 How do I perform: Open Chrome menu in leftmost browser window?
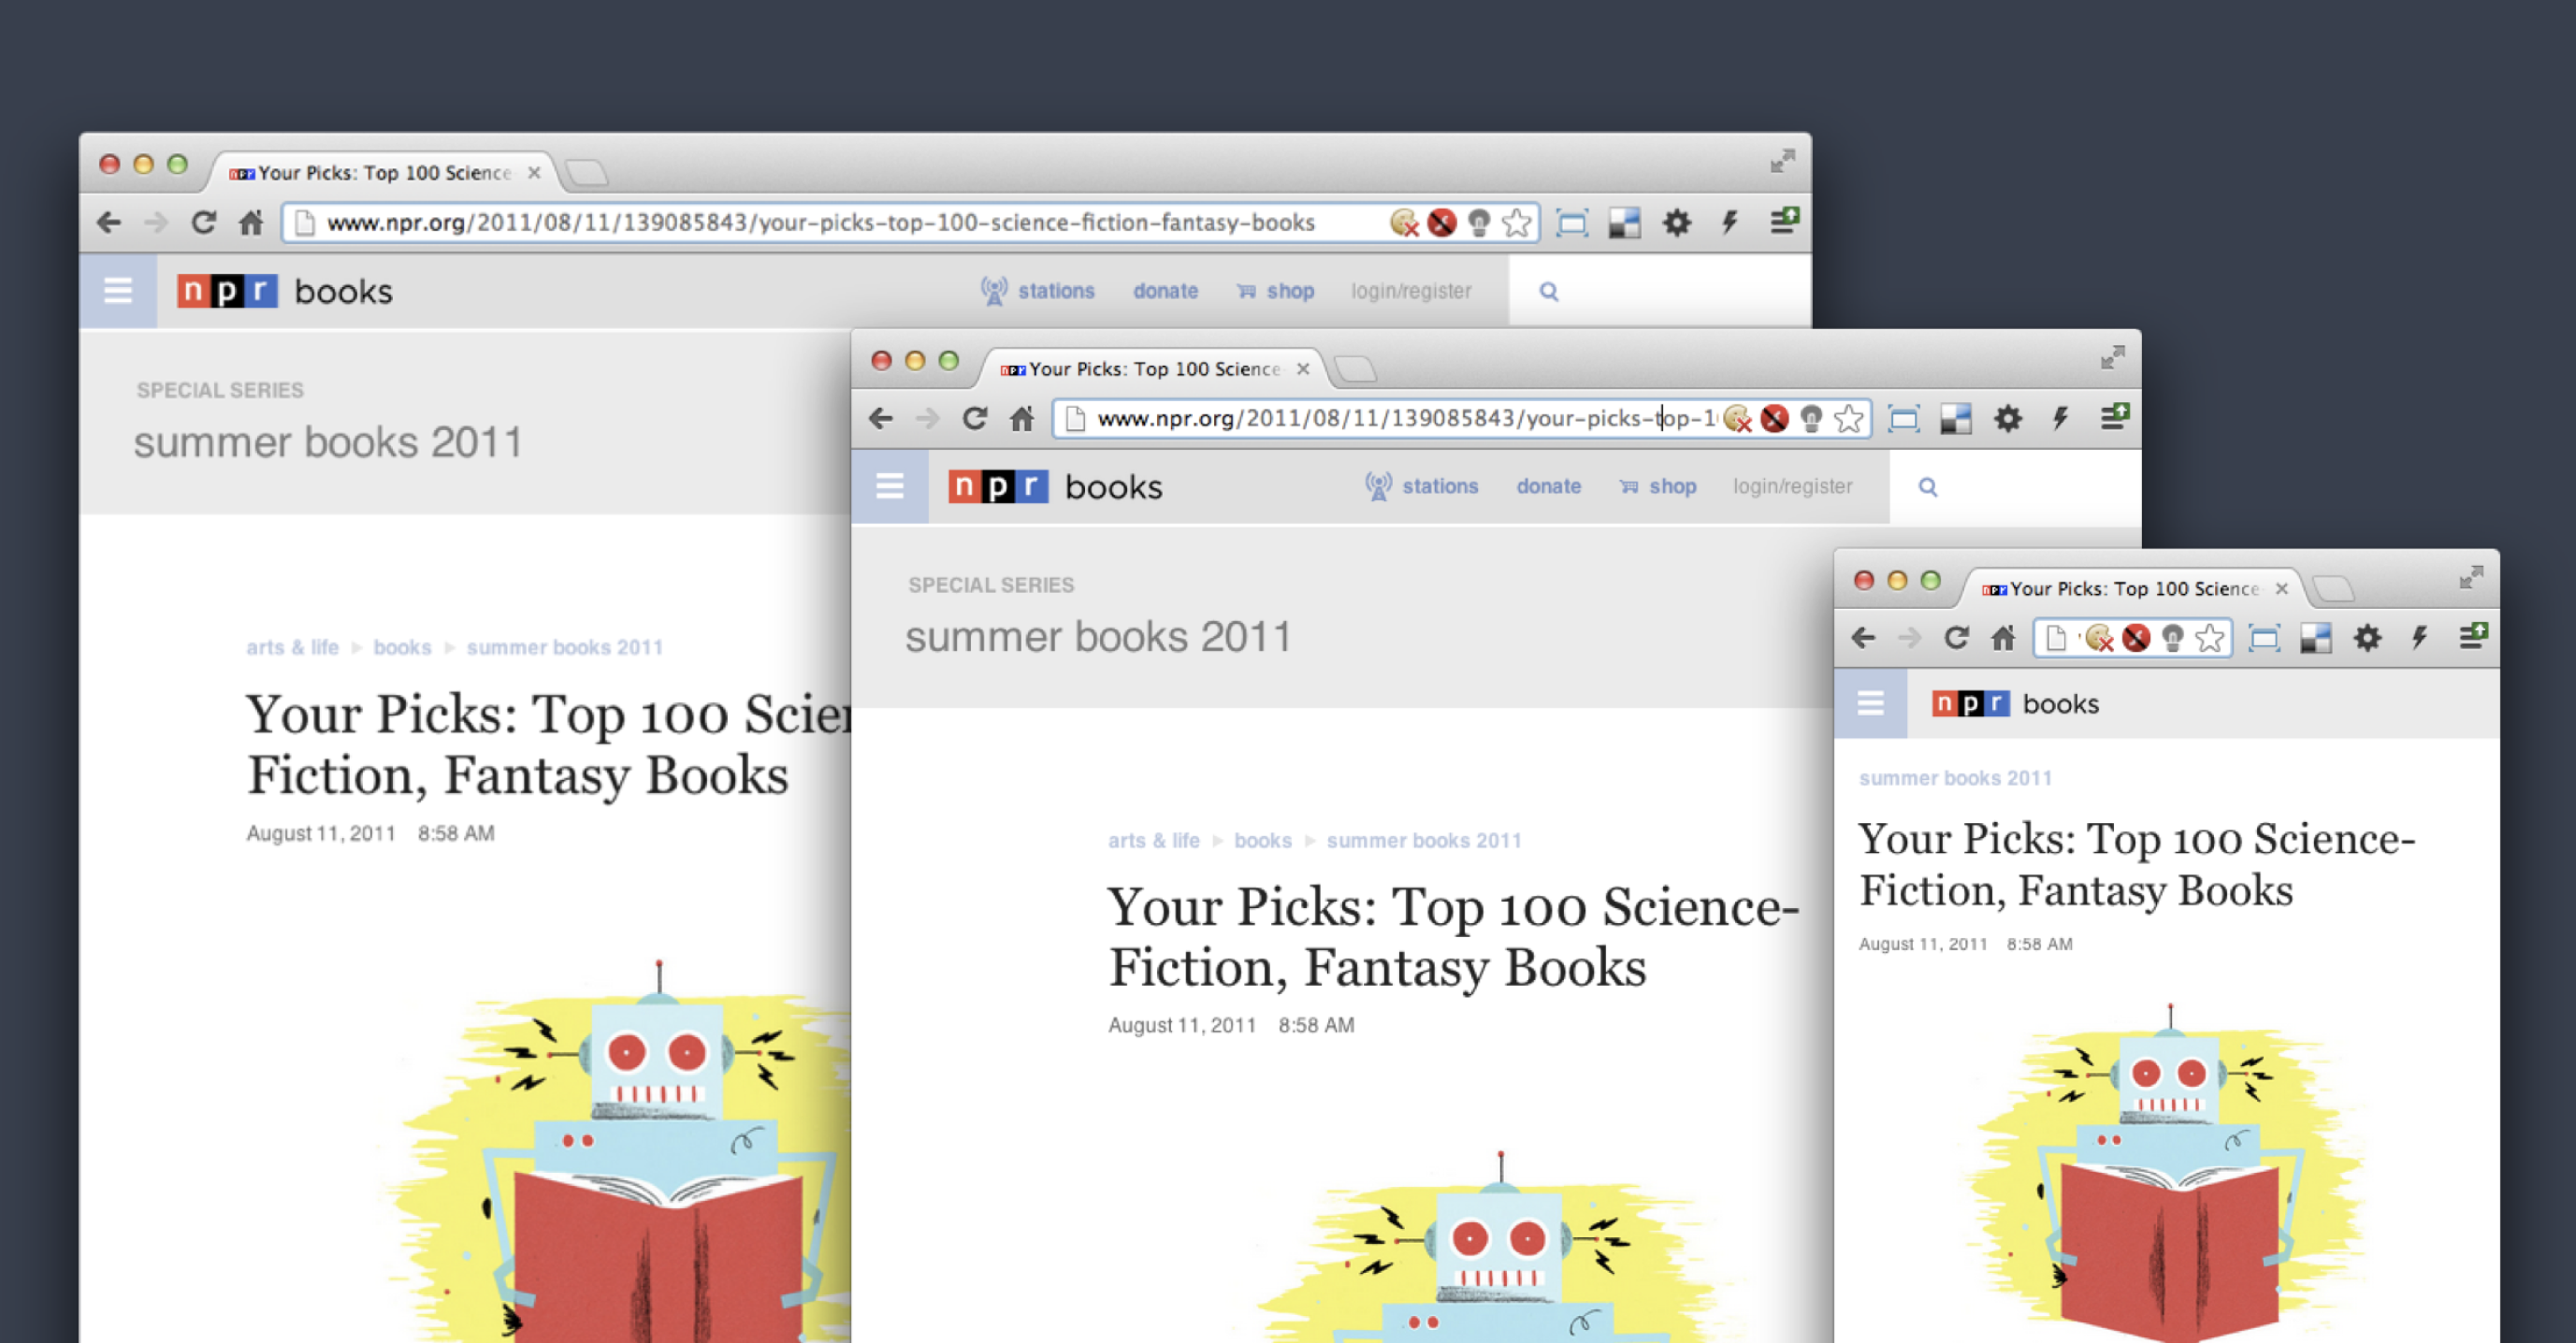(1783, 222)
